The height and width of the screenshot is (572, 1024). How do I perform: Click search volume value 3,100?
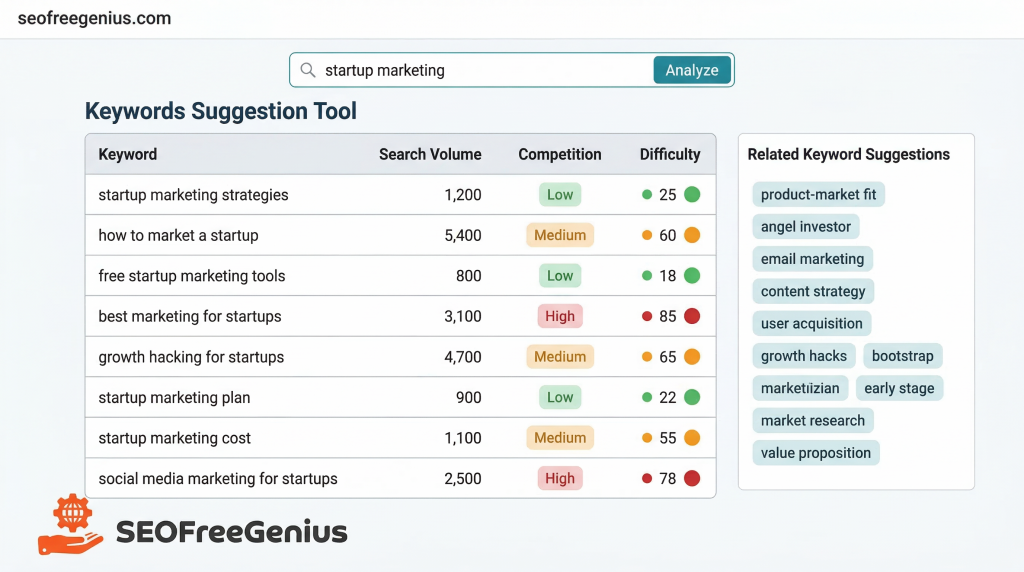tap(463, 316)
